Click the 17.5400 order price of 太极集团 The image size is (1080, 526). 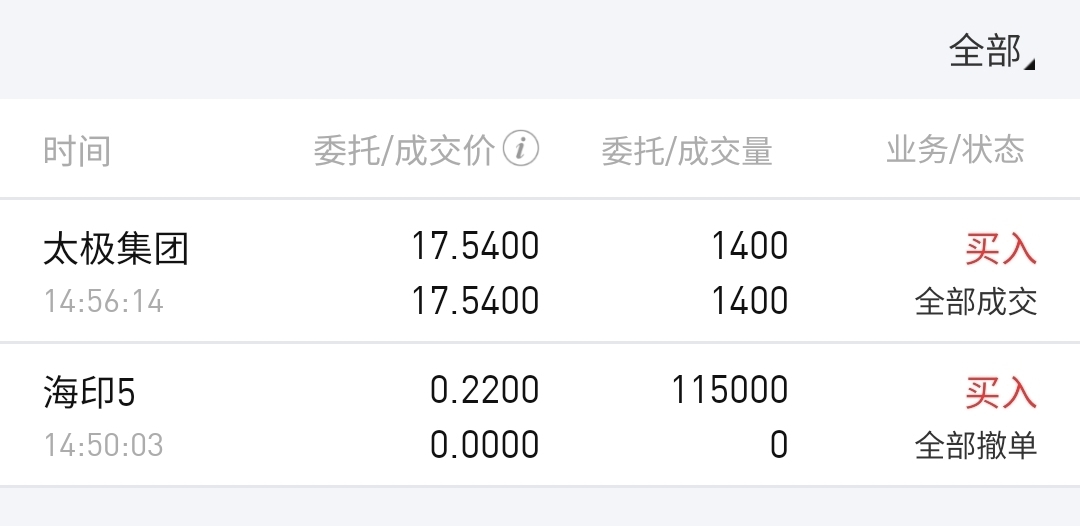[x=475, y=246]
